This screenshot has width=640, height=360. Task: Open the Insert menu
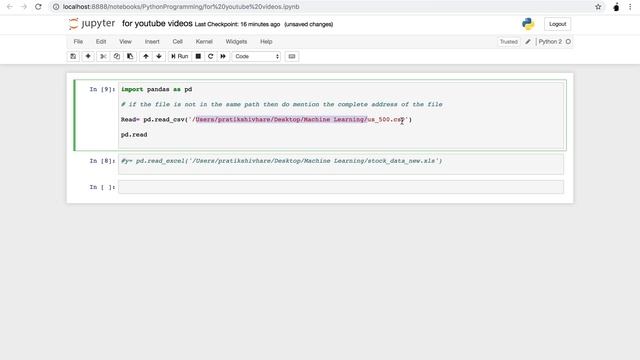click(x=152, y=42)
